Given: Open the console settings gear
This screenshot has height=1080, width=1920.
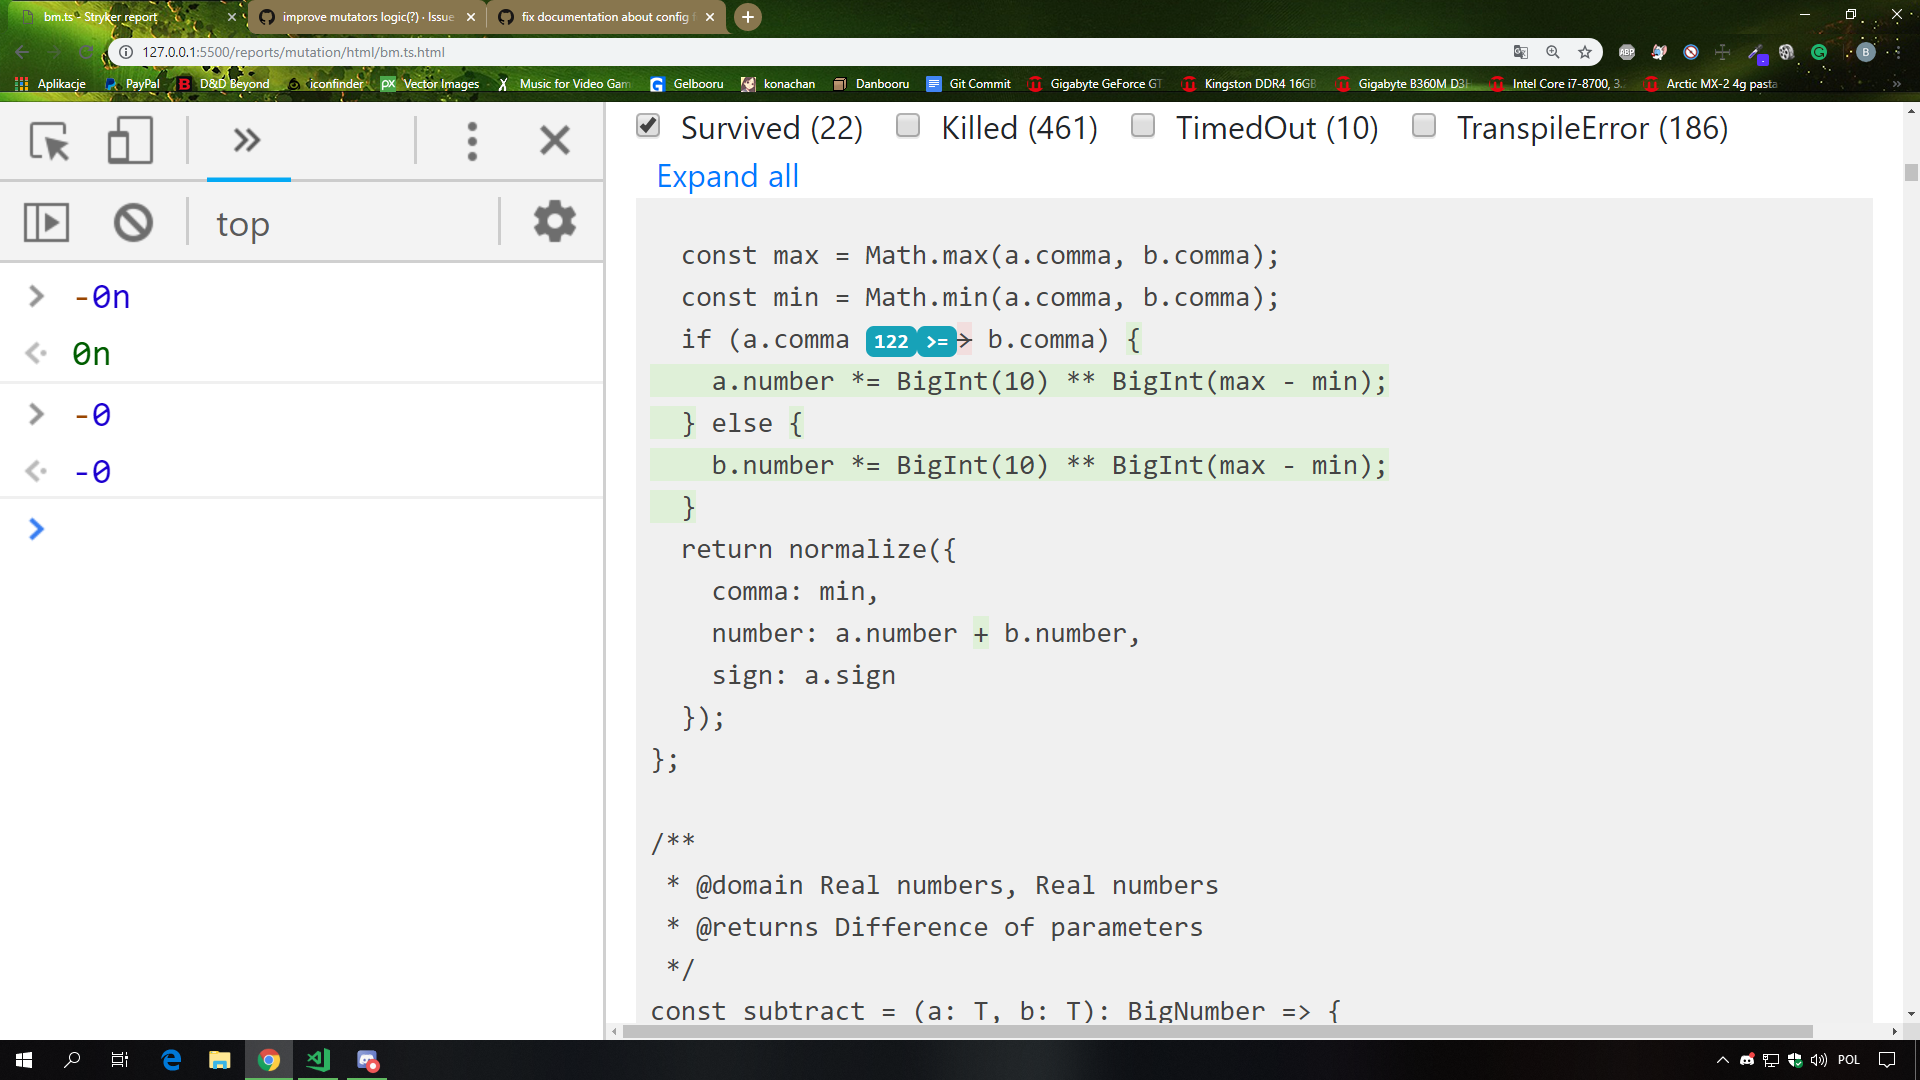Looking at the screenshot, I should [554, 222].
